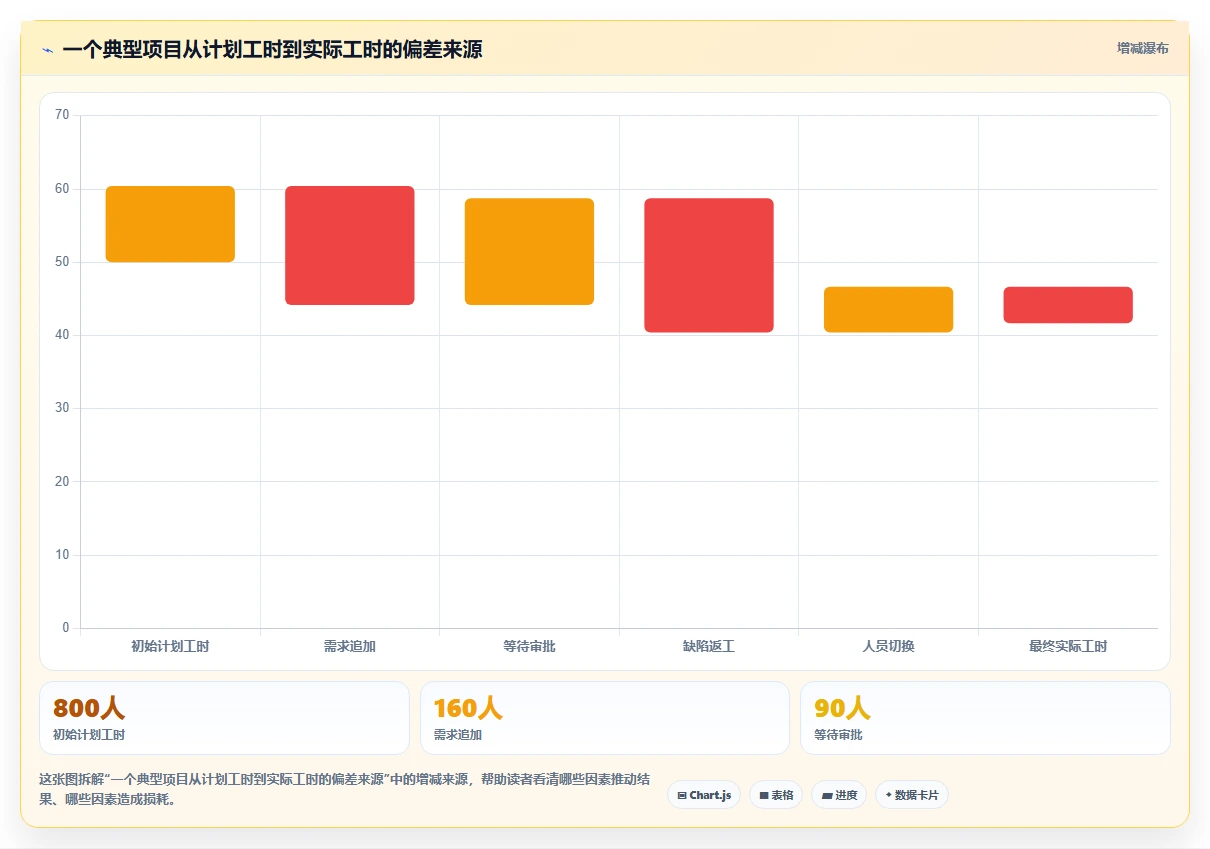
Task: Click the red 最终实际工时 bar
Action: click(1068, 305)
